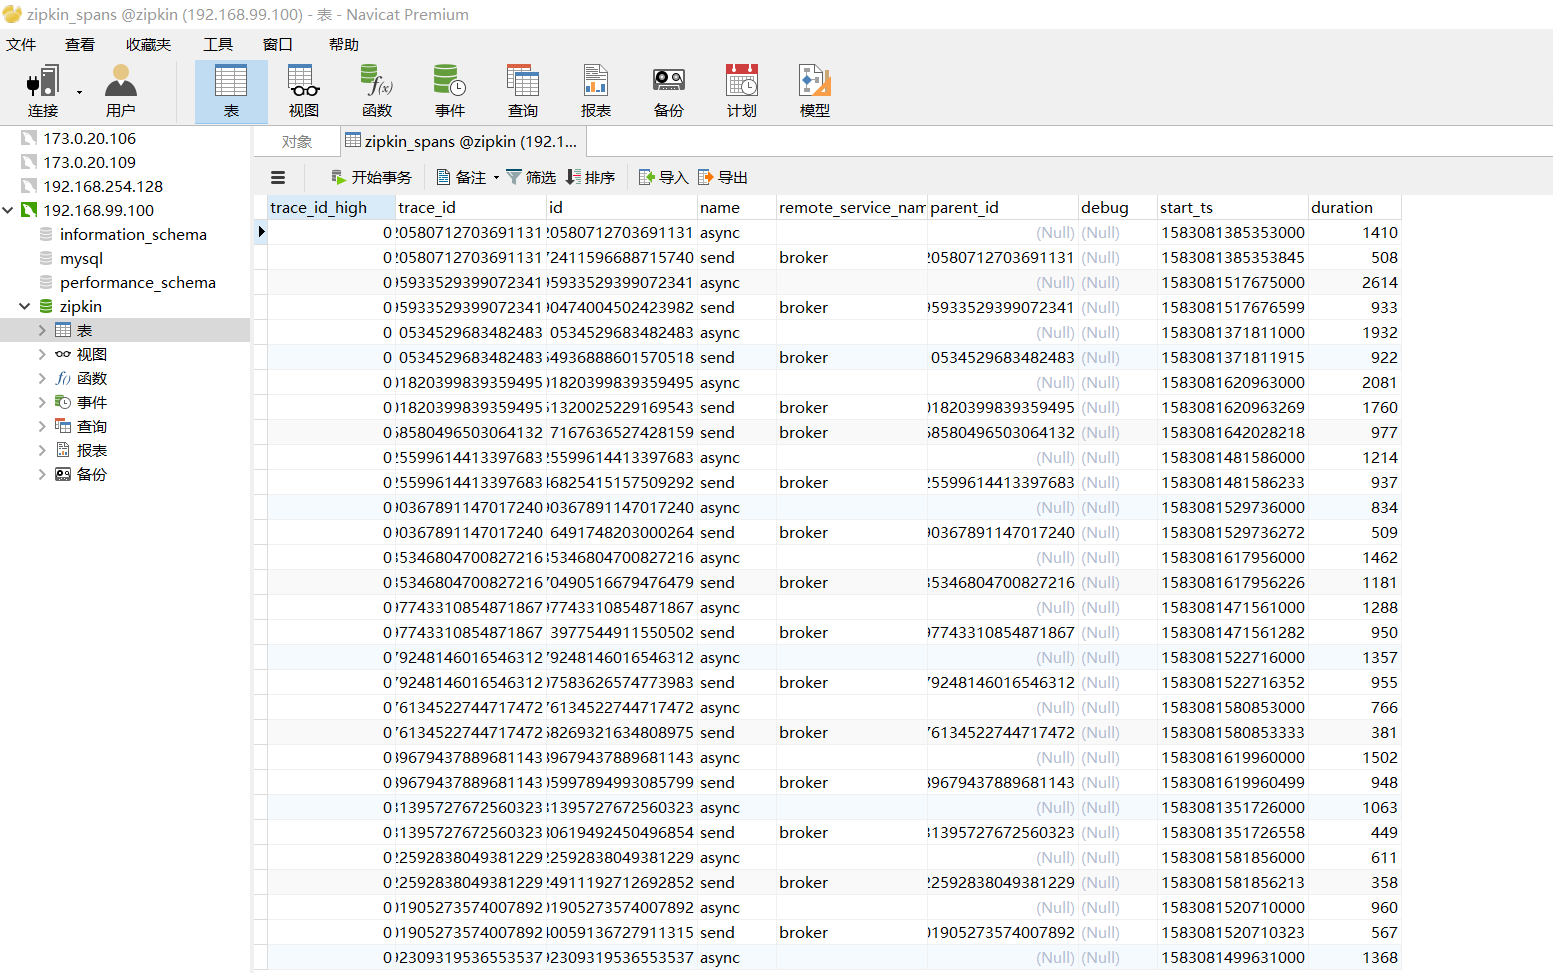1553x973 pixels.
Task: Click the 开始事务 button
Action: (371, 177)
